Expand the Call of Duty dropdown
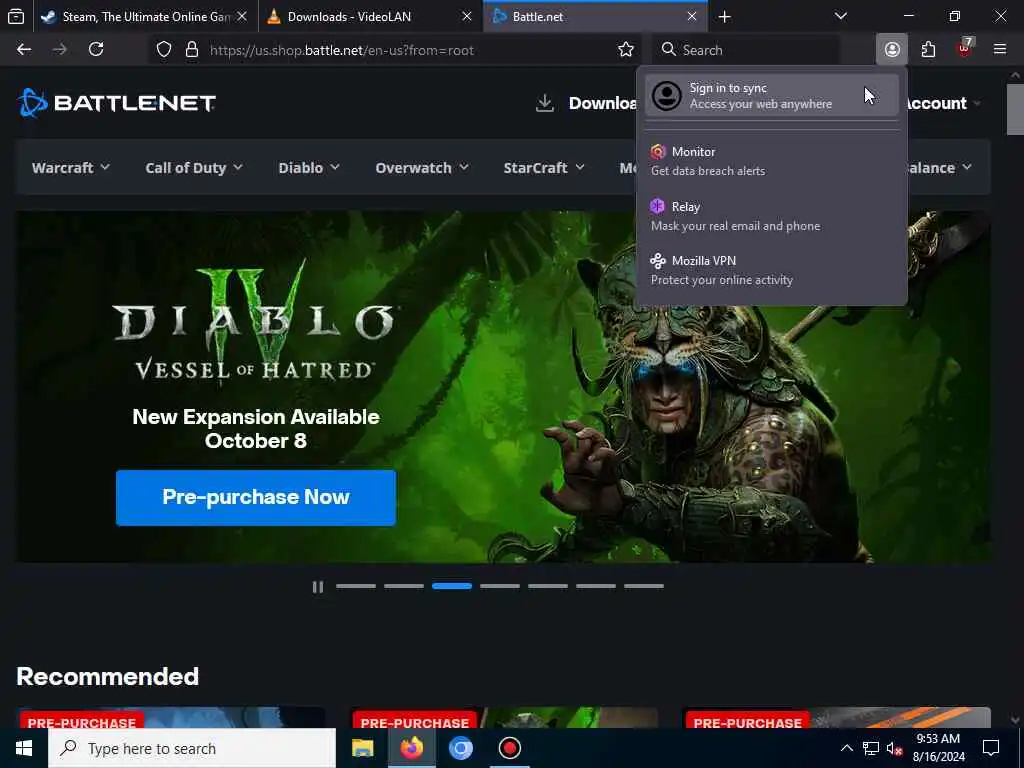Image resolution: width=1024 pixels, height=768 pixels. (x=194, y=168)
